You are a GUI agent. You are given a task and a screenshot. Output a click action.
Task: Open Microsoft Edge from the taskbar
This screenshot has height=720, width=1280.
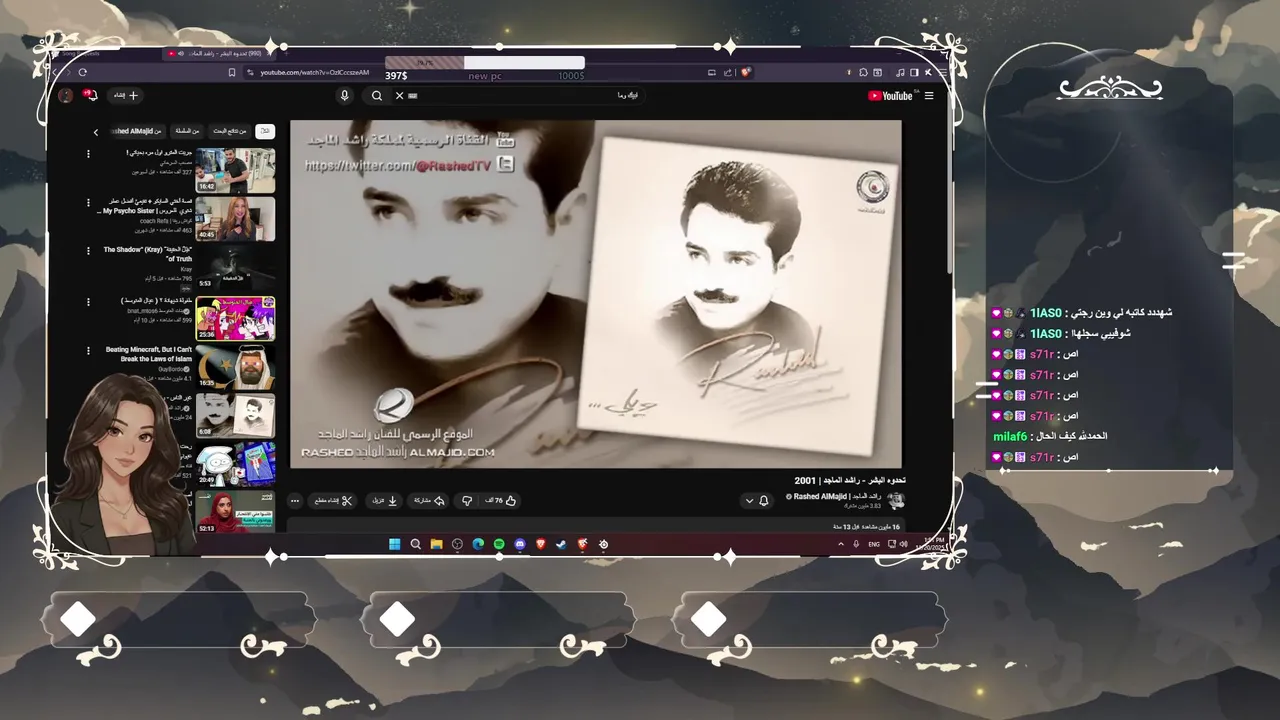pyautogui.click(x=478, y=544)
